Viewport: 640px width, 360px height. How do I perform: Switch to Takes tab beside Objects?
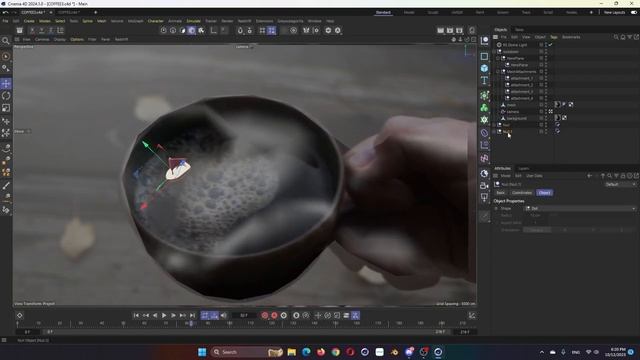519,30
